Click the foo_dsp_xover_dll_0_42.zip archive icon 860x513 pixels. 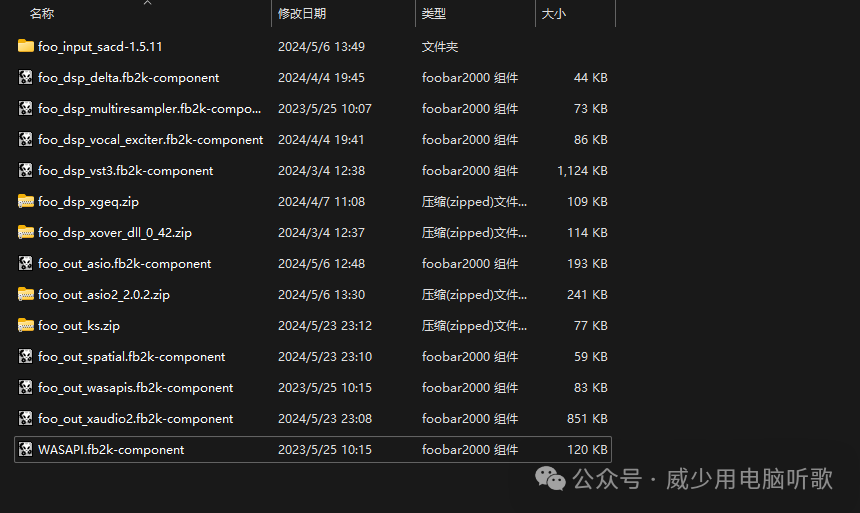tap(26, 232)
